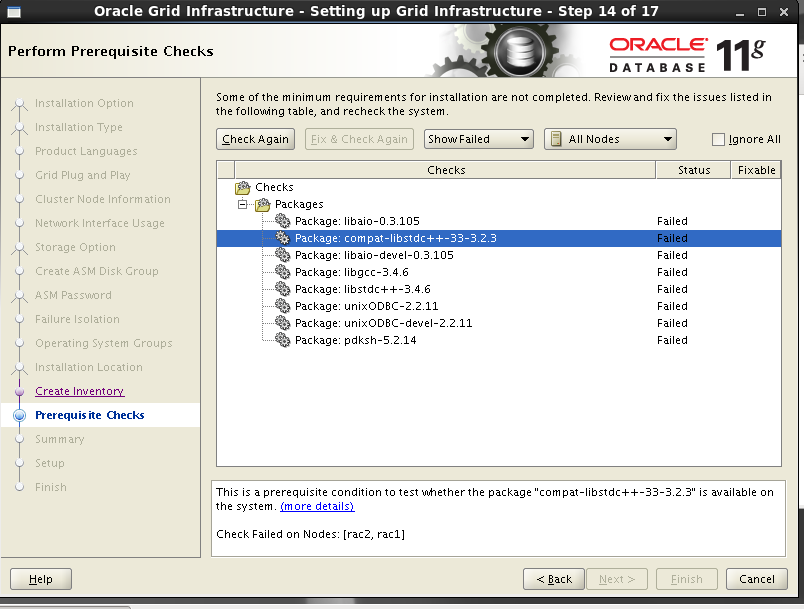This screenshot has height=609, width=804.
Task: Click the gear icon on compat-libstdc++-33-3.2.3 row
Action: [x=281, y=238]
